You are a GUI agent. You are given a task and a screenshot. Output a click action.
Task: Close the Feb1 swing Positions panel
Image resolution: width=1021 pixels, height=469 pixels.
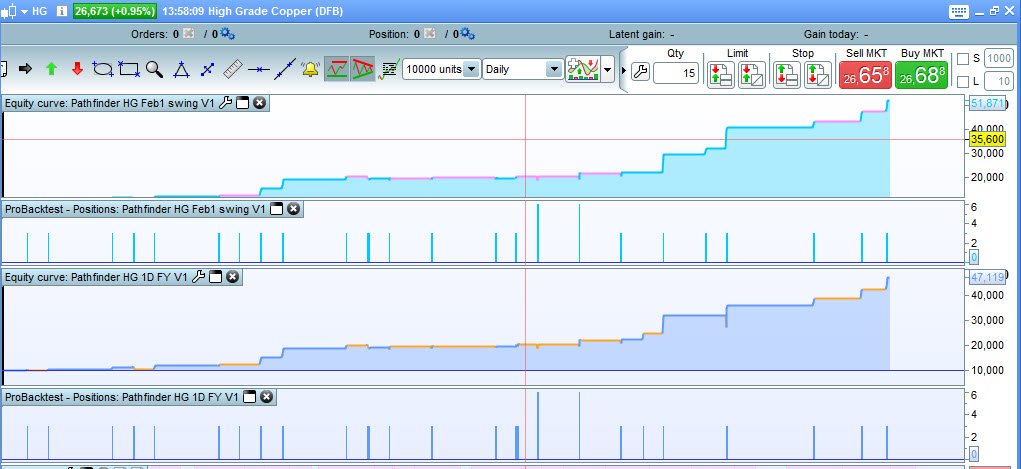[293, 208]
